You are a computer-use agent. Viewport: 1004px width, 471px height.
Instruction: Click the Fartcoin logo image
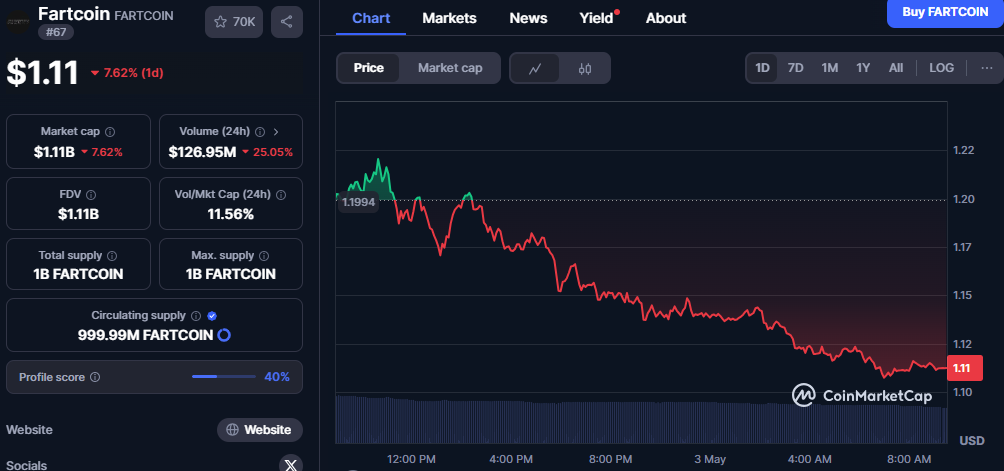click(x=18, y=22)
